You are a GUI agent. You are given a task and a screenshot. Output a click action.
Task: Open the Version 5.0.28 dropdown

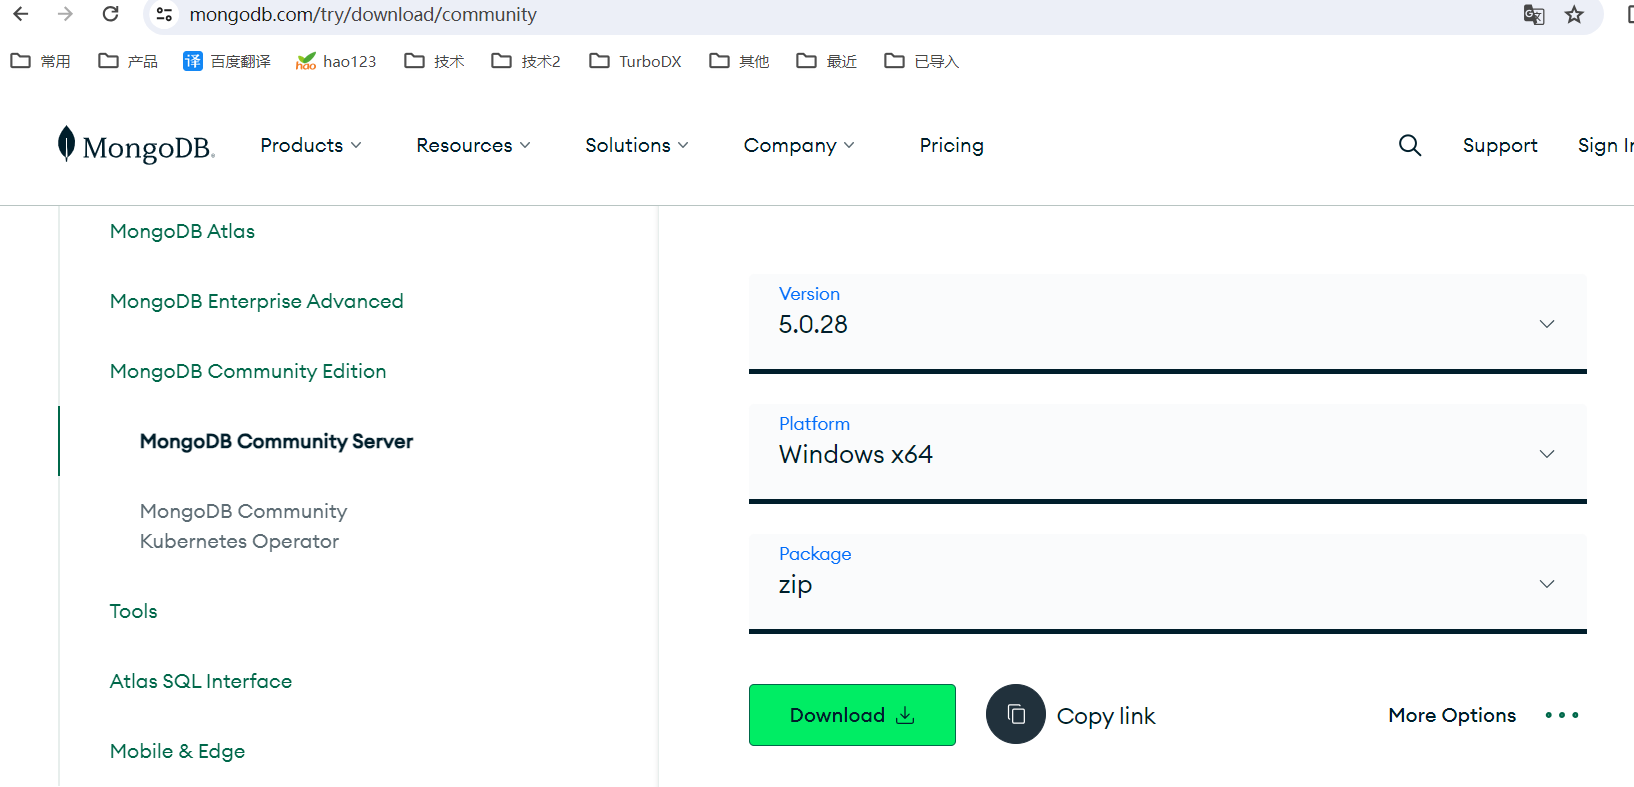(x=1168, y=324)
